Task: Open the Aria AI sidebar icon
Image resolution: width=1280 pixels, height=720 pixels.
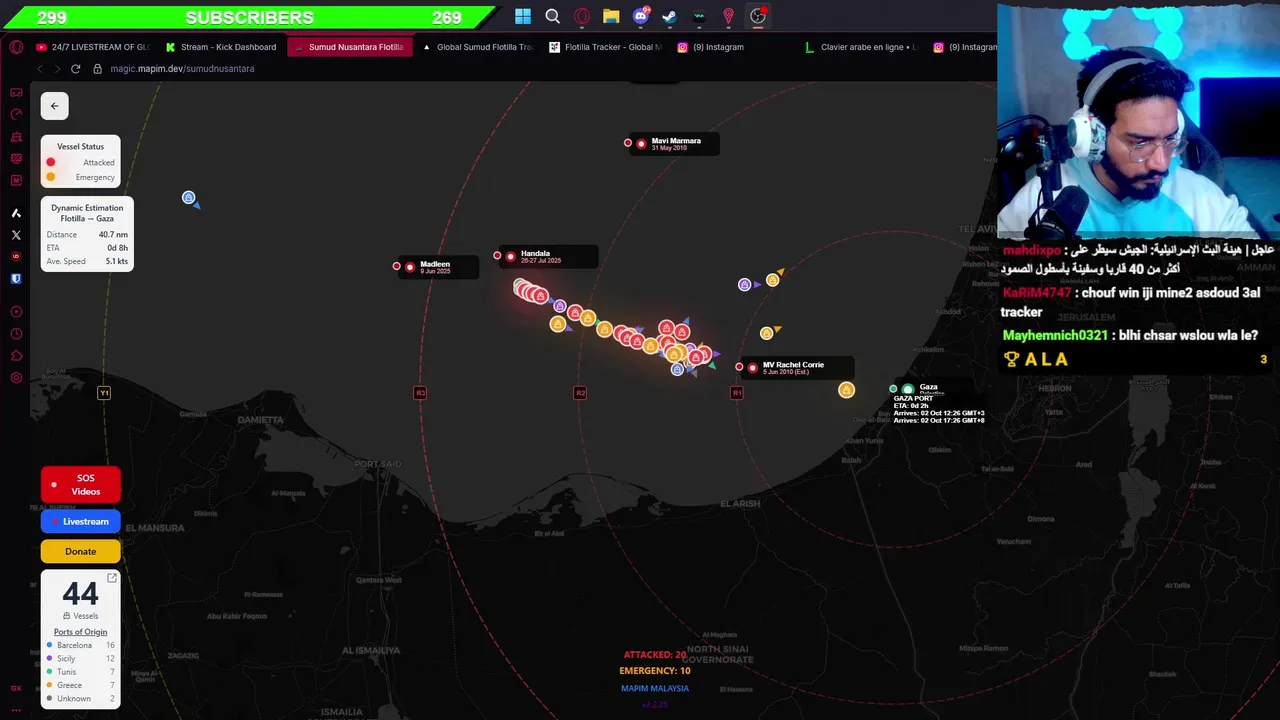Action: [x=16, y=213]
